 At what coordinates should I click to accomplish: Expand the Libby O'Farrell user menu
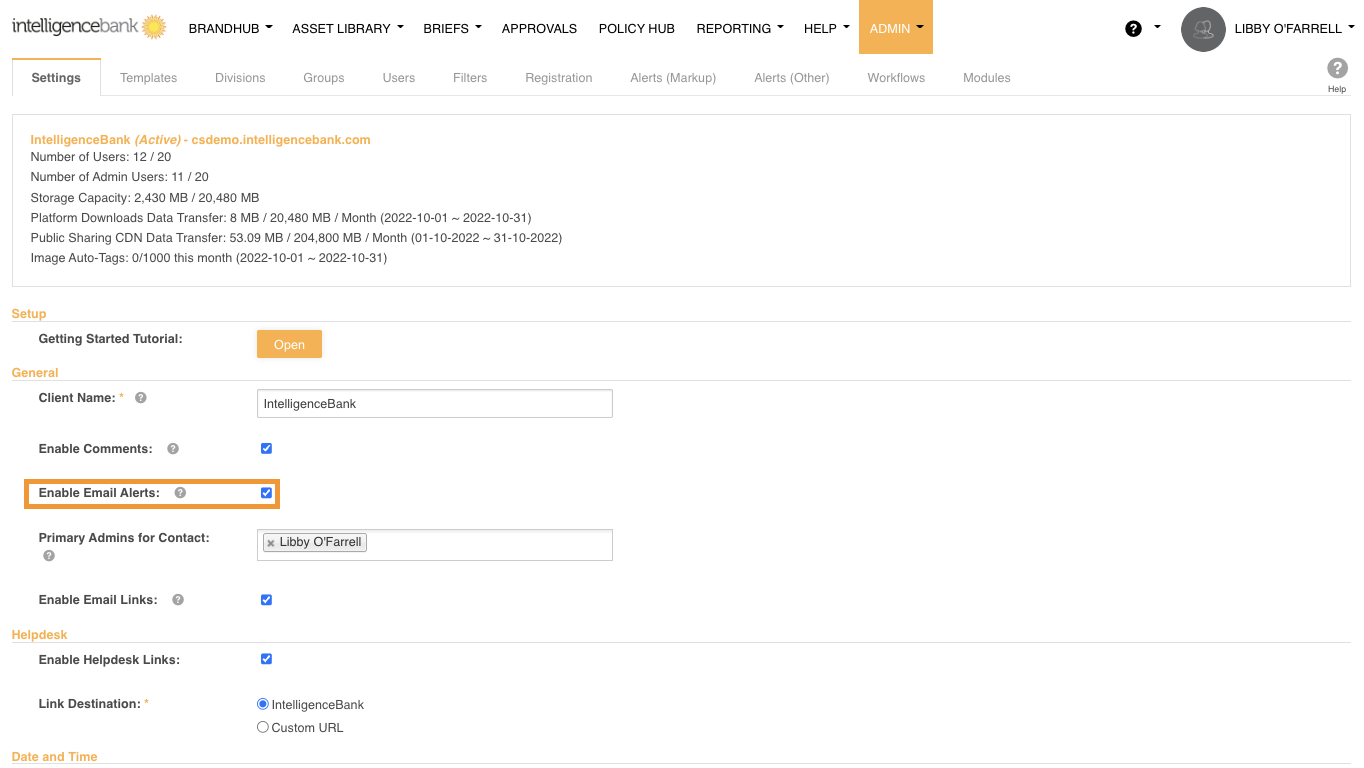pyautogui.click(x=1294, y=29)
